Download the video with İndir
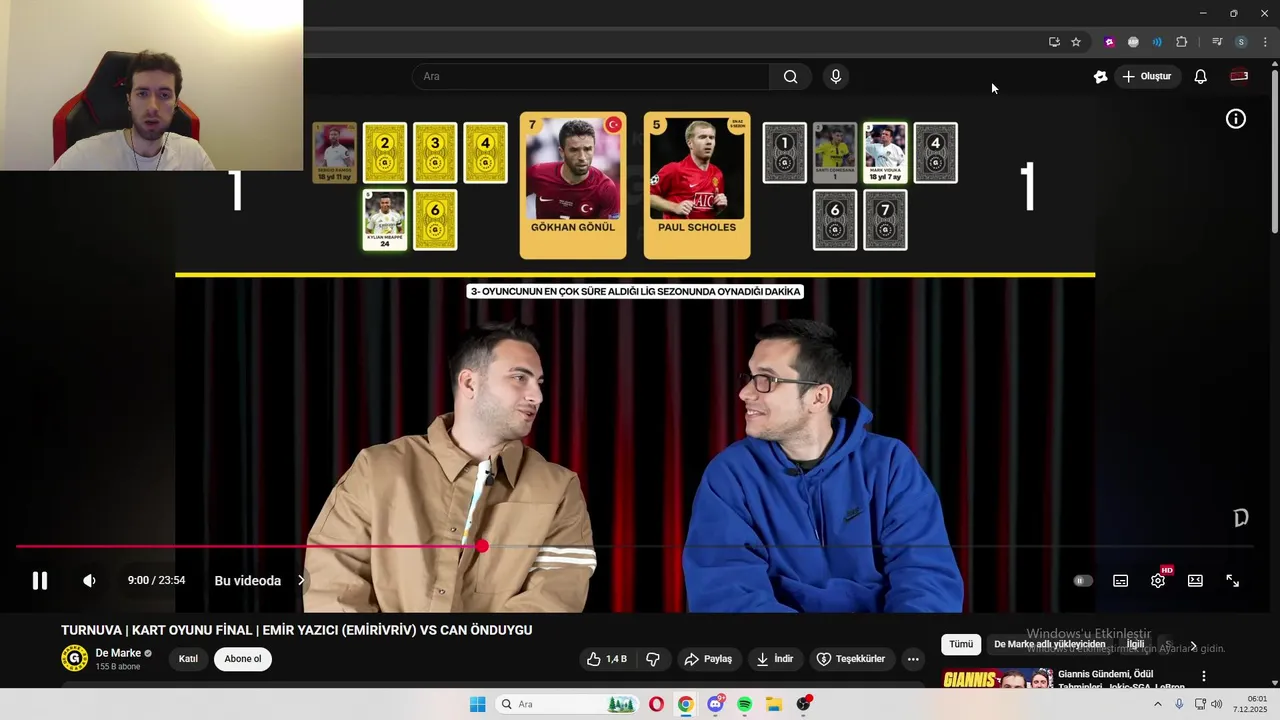 pyautogui.click(x=774, y=659)
